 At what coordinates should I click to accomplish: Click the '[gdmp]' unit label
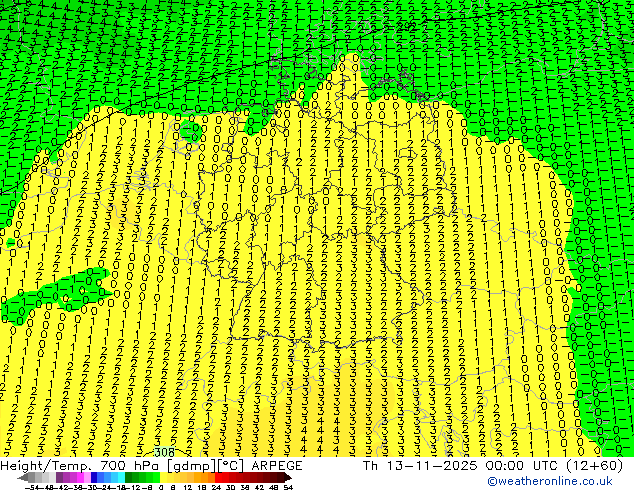pos(191,466)
